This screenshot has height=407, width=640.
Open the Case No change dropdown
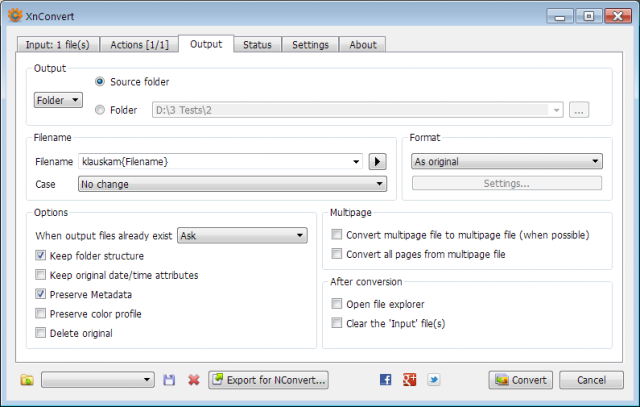coord(232,184)
